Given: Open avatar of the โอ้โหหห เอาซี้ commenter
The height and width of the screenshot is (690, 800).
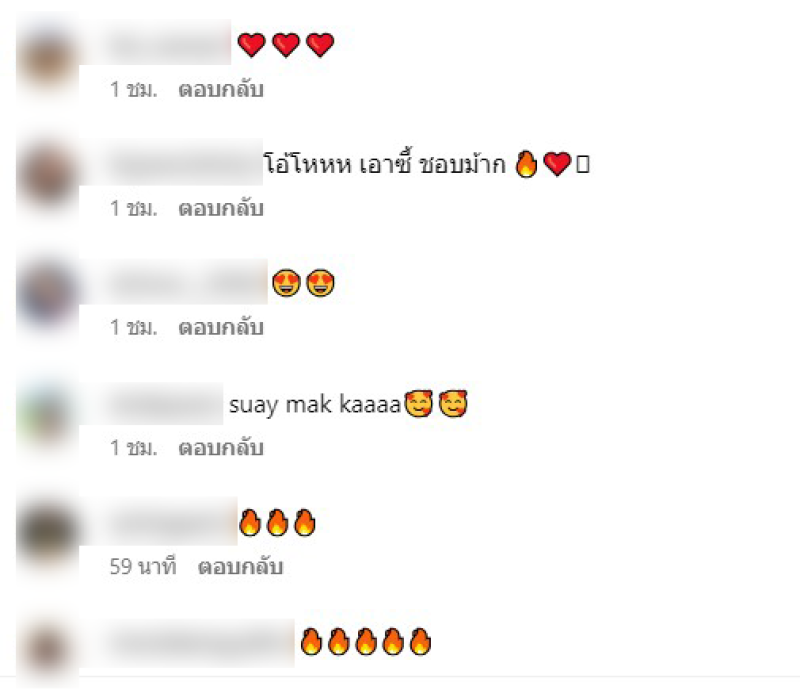Looking at the screenshot, I should 47,176.
